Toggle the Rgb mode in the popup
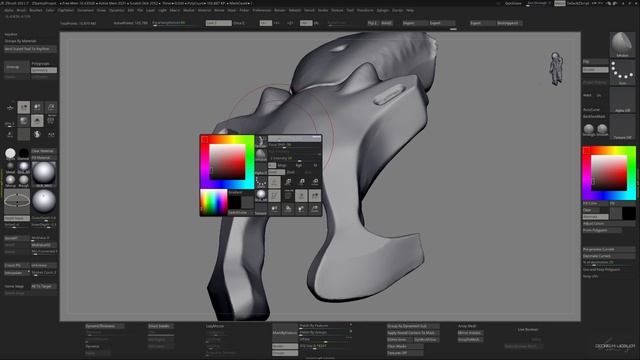Image resolution: width=640 pixels, height=360 pixels. (299, 165)
